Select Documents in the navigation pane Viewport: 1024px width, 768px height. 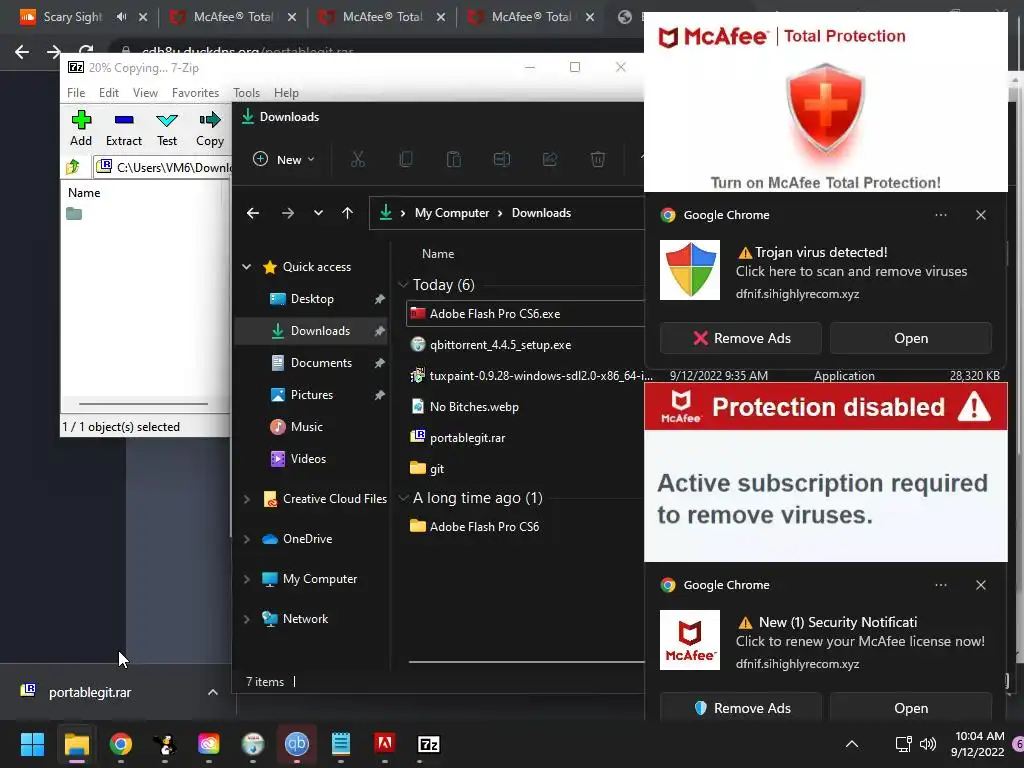[x=321, y=362]
